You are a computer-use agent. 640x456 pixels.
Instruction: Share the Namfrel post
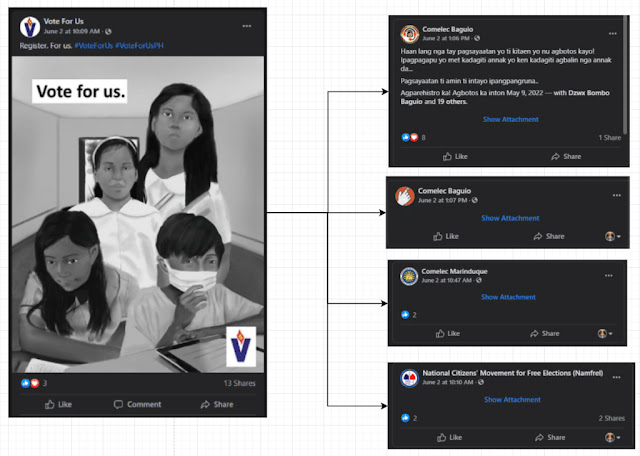click(x=550, y=438)
